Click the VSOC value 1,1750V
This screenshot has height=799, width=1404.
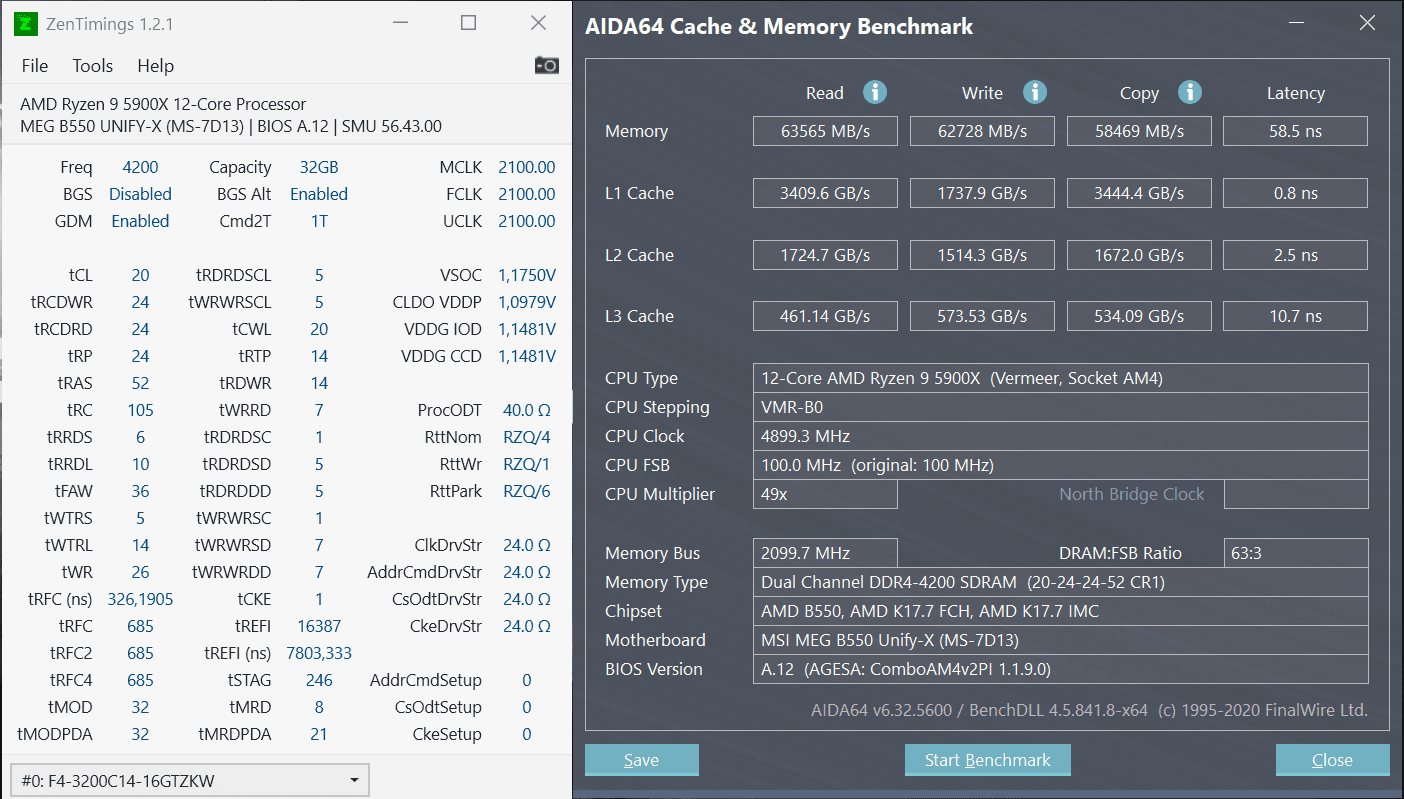[527, 275]
